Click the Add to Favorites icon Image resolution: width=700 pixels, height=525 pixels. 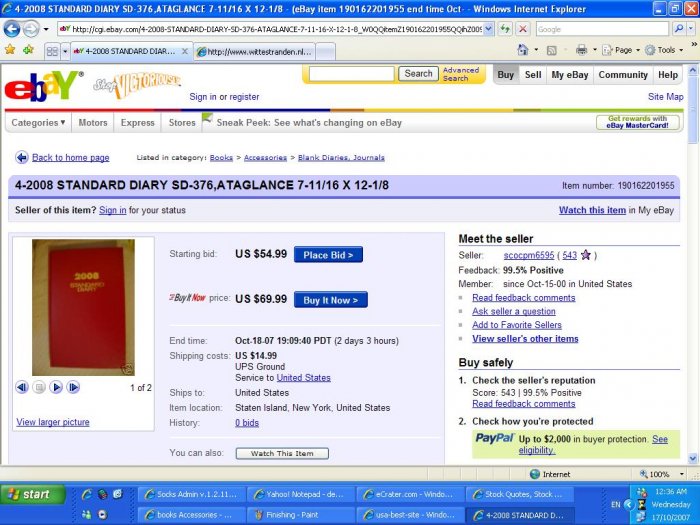tap(28, 50)
